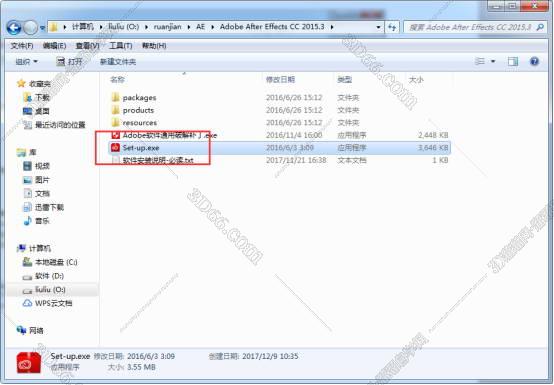Image resolution: width=554 pixels, height=385 pixels.
Task: Click 新建文件夹 toolbar button
Action: 118,62
